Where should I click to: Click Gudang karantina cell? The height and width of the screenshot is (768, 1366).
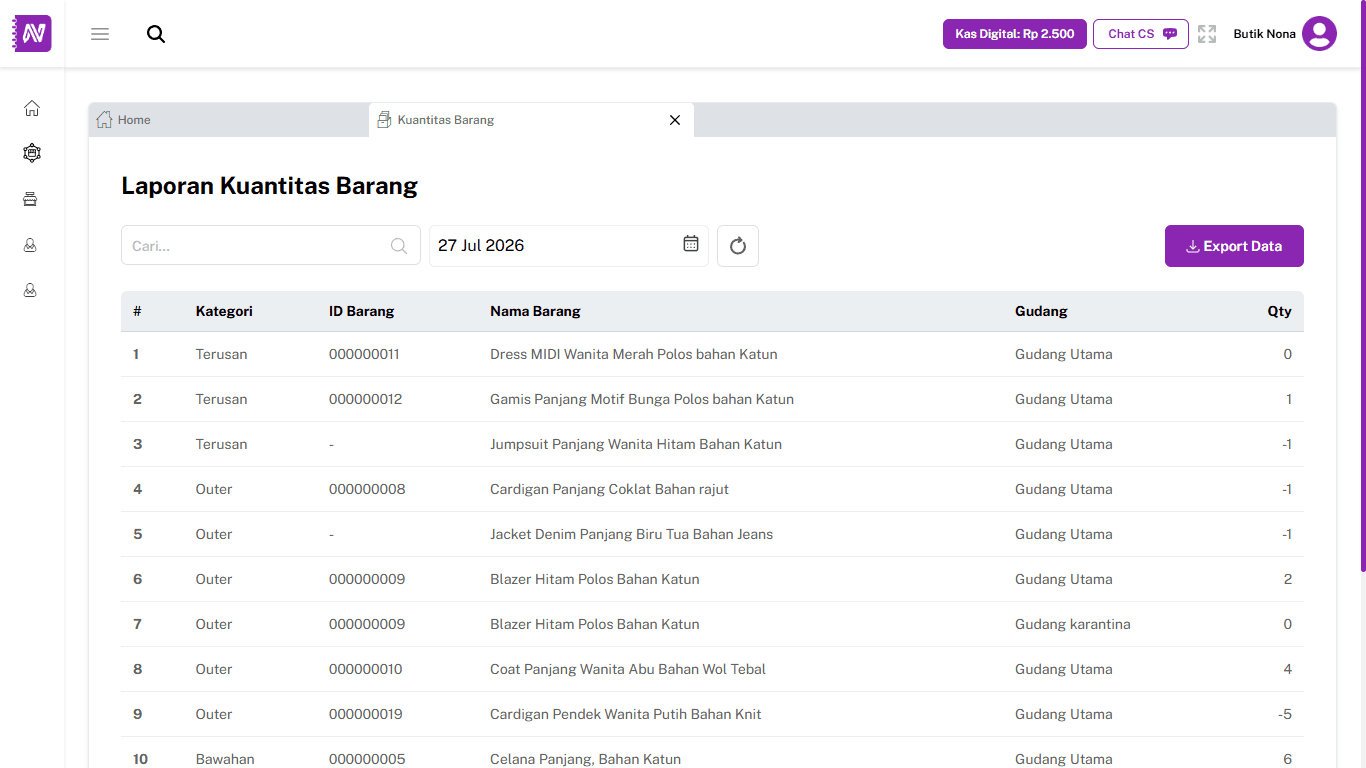click(x=1072, y=624)
